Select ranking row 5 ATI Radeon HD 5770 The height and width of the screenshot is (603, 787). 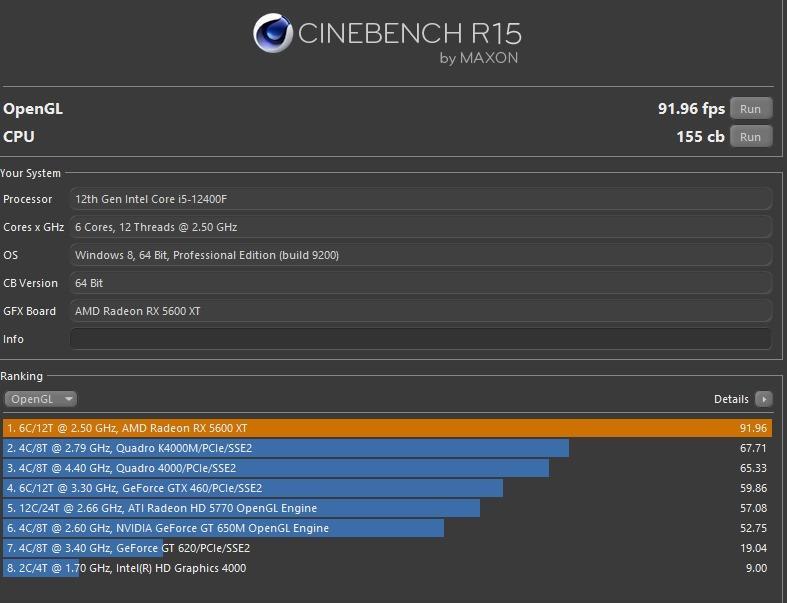(x=387, y=508)
